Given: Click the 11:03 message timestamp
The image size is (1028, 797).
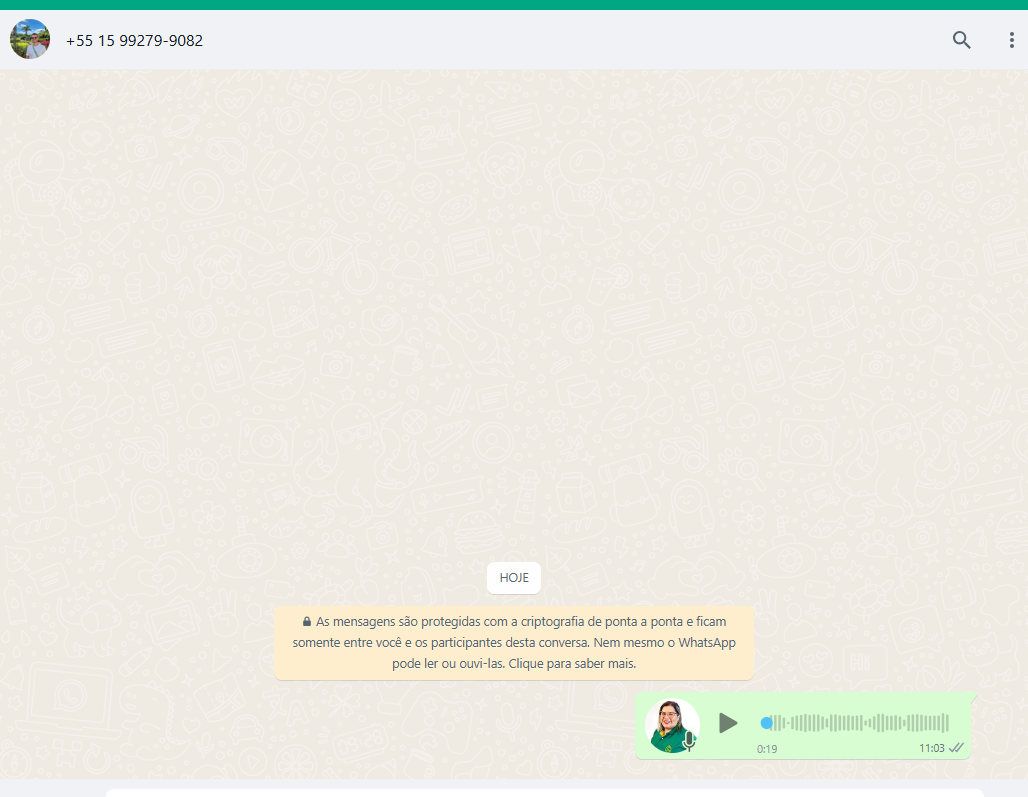Looking at the screenshot, I should tap(931, 748).
